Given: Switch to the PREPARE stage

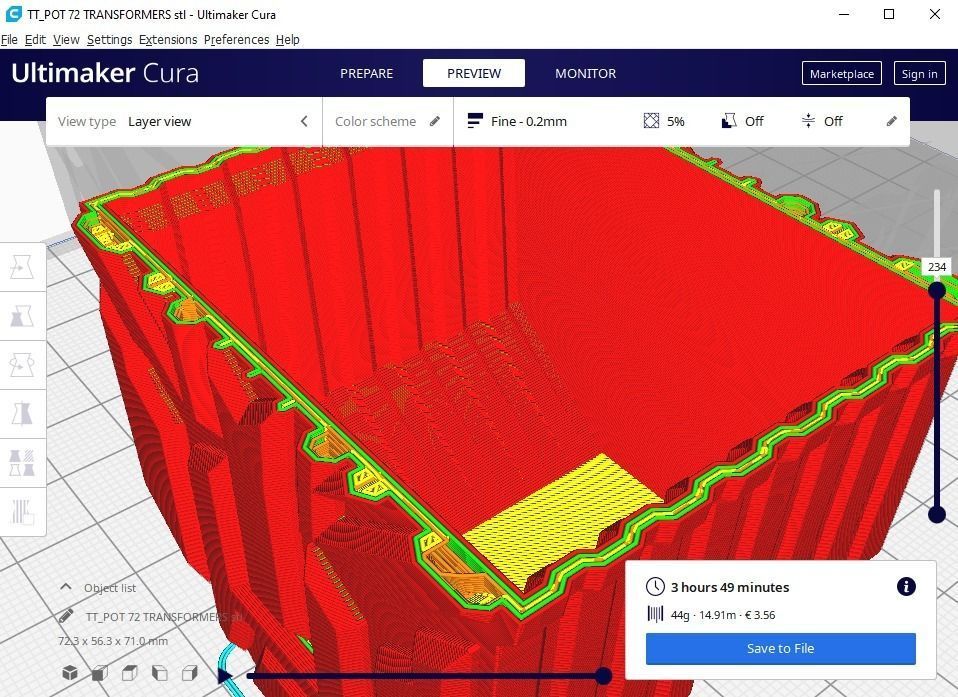Looking at the screenshot, I should tap(367, 73).
